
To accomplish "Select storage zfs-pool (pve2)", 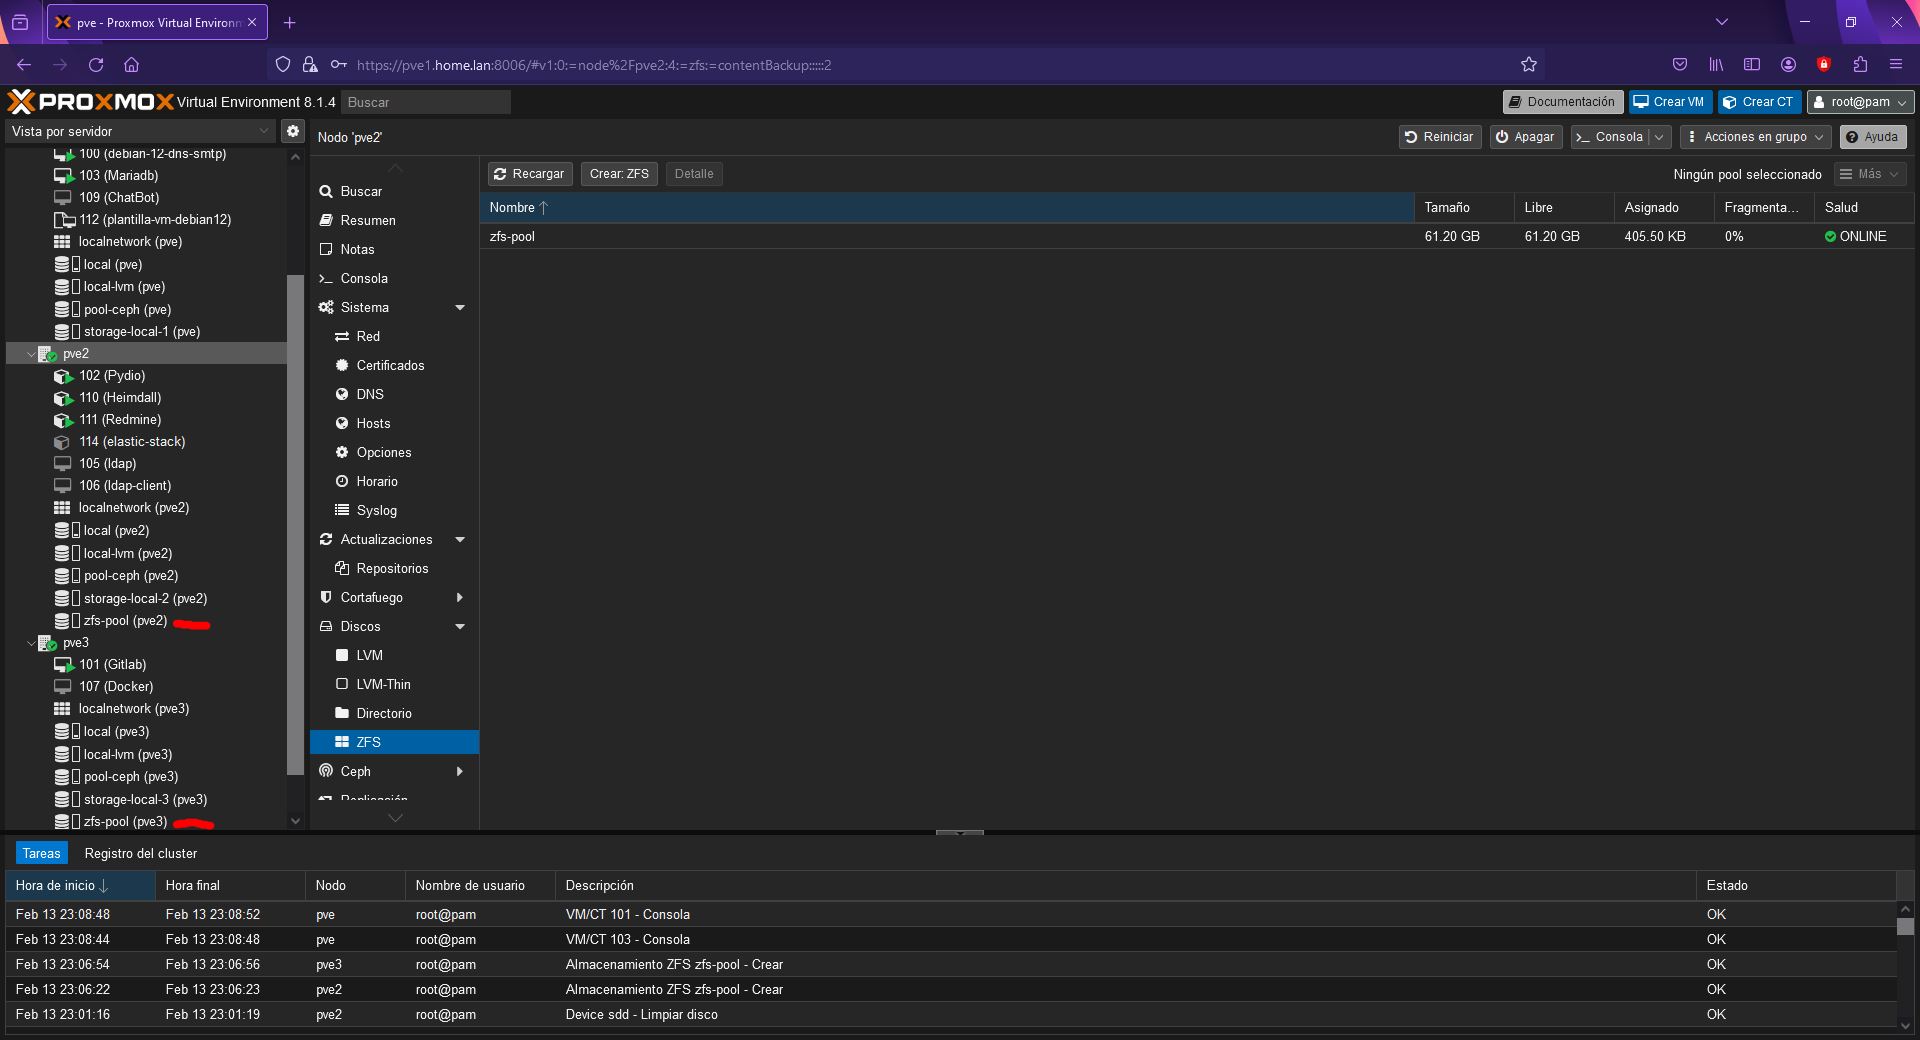I will pyautogui.click(x=125, y=621).
